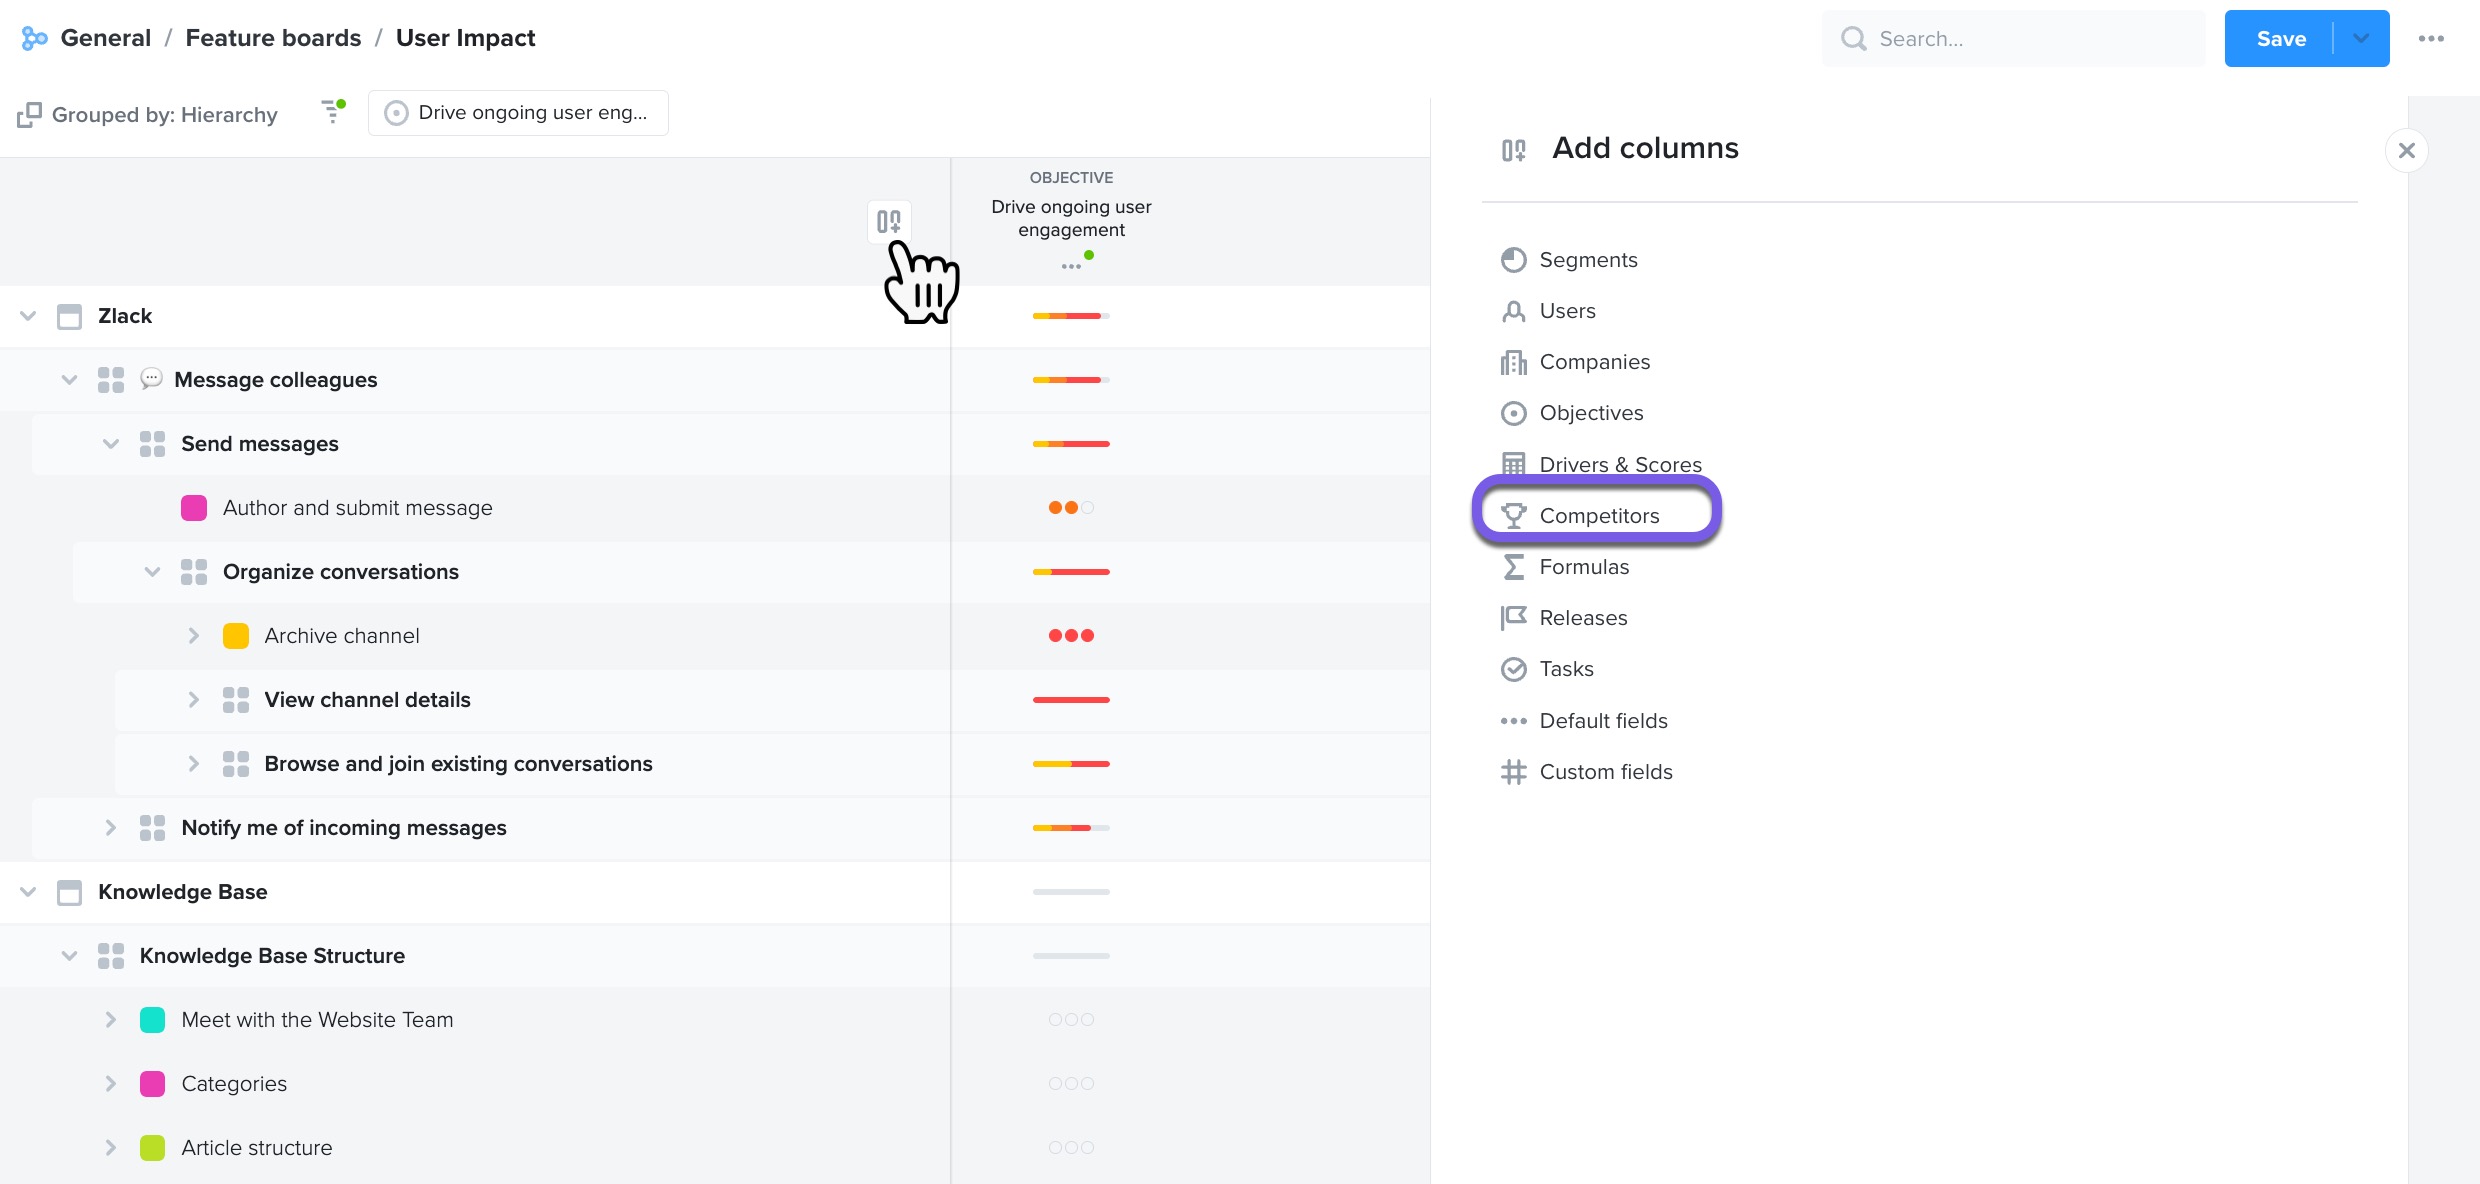The image size is (2480, 1184).
Task: Go to Feature boards breadcrumb link
Action: tap(273, 38)
